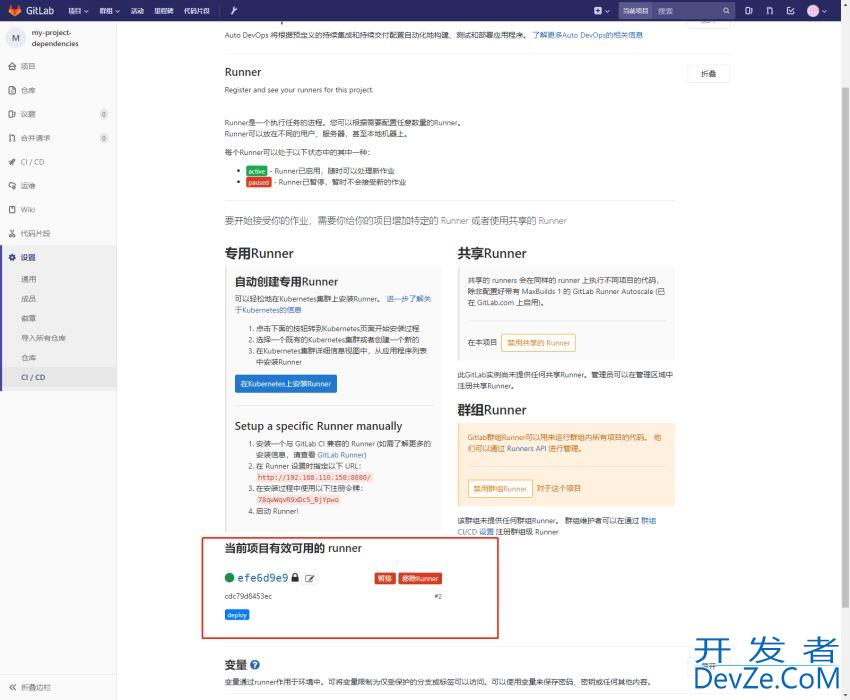The height and width of the screenshot is (700, 850).
Task: Open 徽章 badges settings submenu
Action: point(29,318)
